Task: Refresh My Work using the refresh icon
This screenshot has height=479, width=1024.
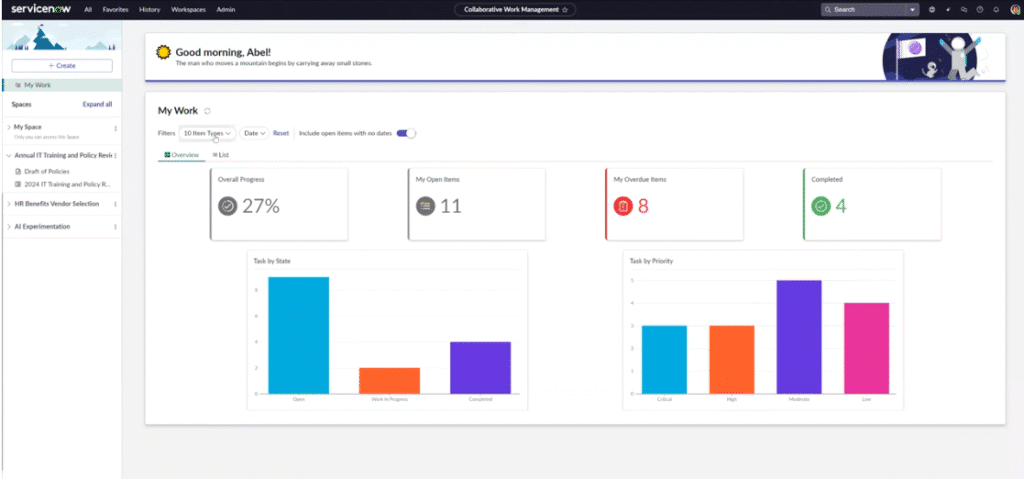Action: 207,111
